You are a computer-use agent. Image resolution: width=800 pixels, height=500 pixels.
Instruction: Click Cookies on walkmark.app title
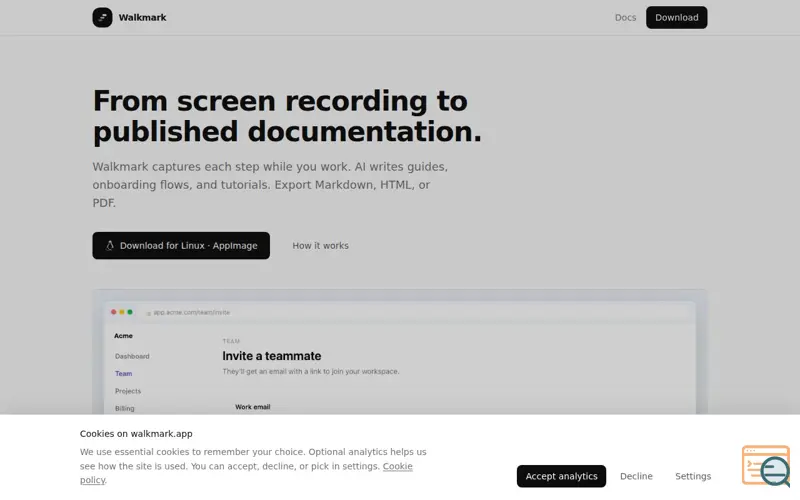click(x=136, y=434)
